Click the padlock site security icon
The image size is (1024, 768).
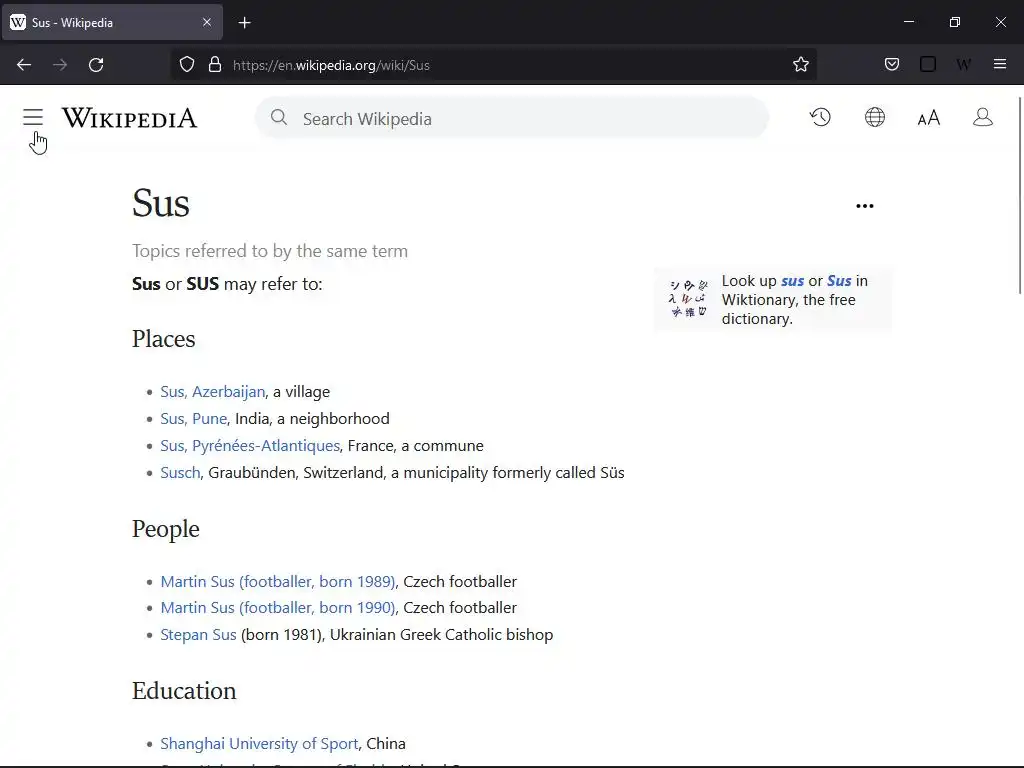(x=215, y=65)
